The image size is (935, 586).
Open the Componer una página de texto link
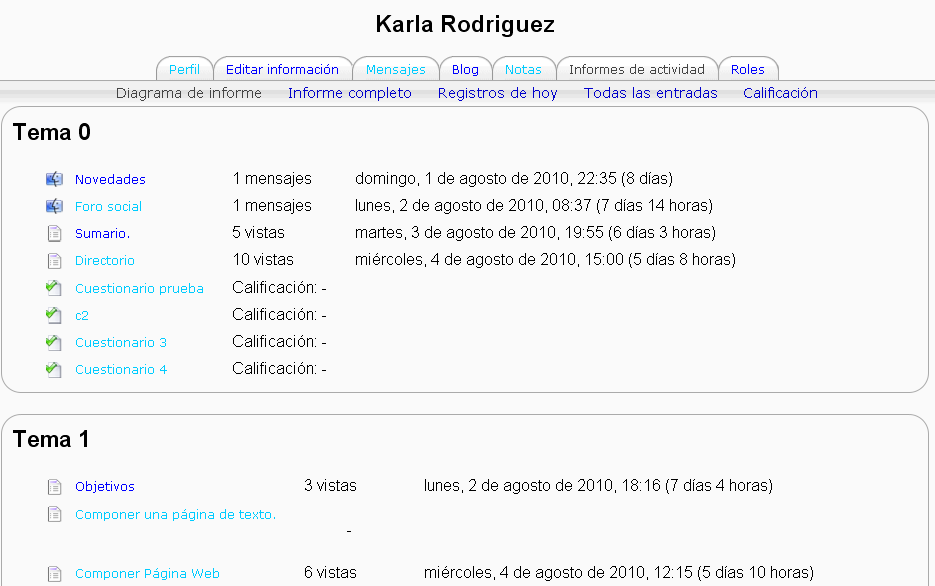[175, 515]
